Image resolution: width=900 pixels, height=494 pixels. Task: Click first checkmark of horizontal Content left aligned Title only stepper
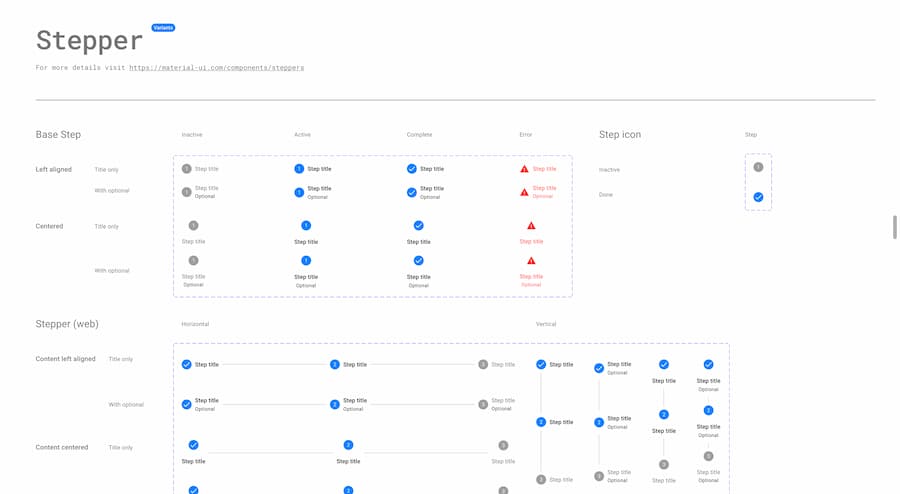[x=187, y=365]
